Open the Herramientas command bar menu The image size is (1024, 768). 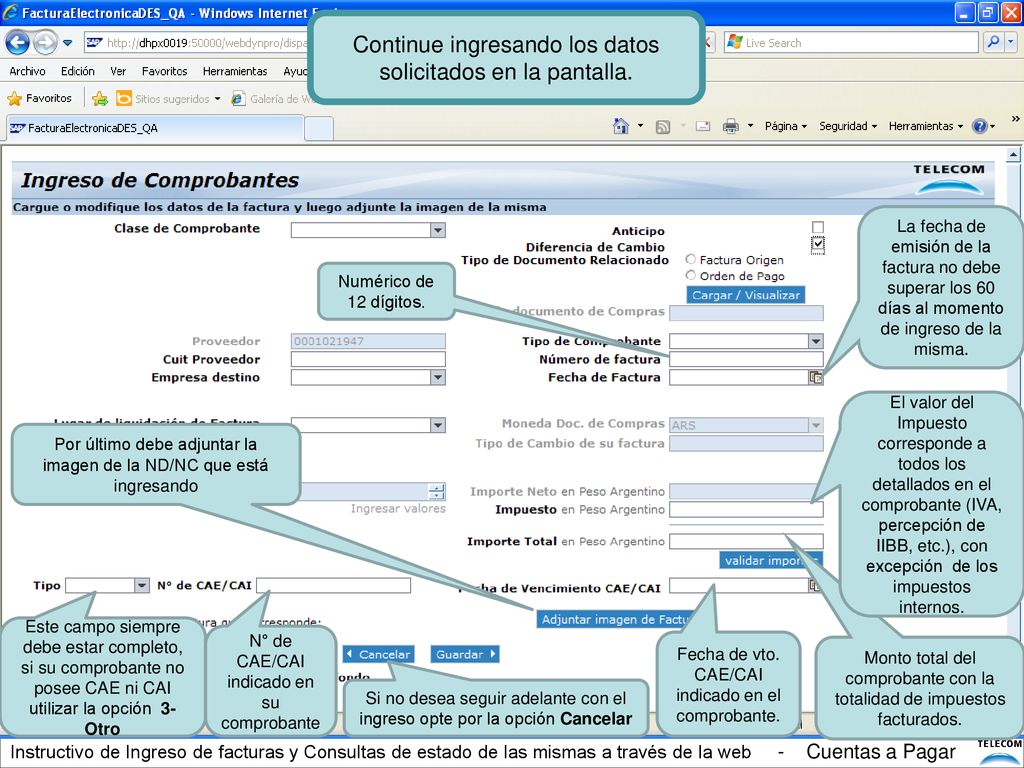[x=925, y=126]
